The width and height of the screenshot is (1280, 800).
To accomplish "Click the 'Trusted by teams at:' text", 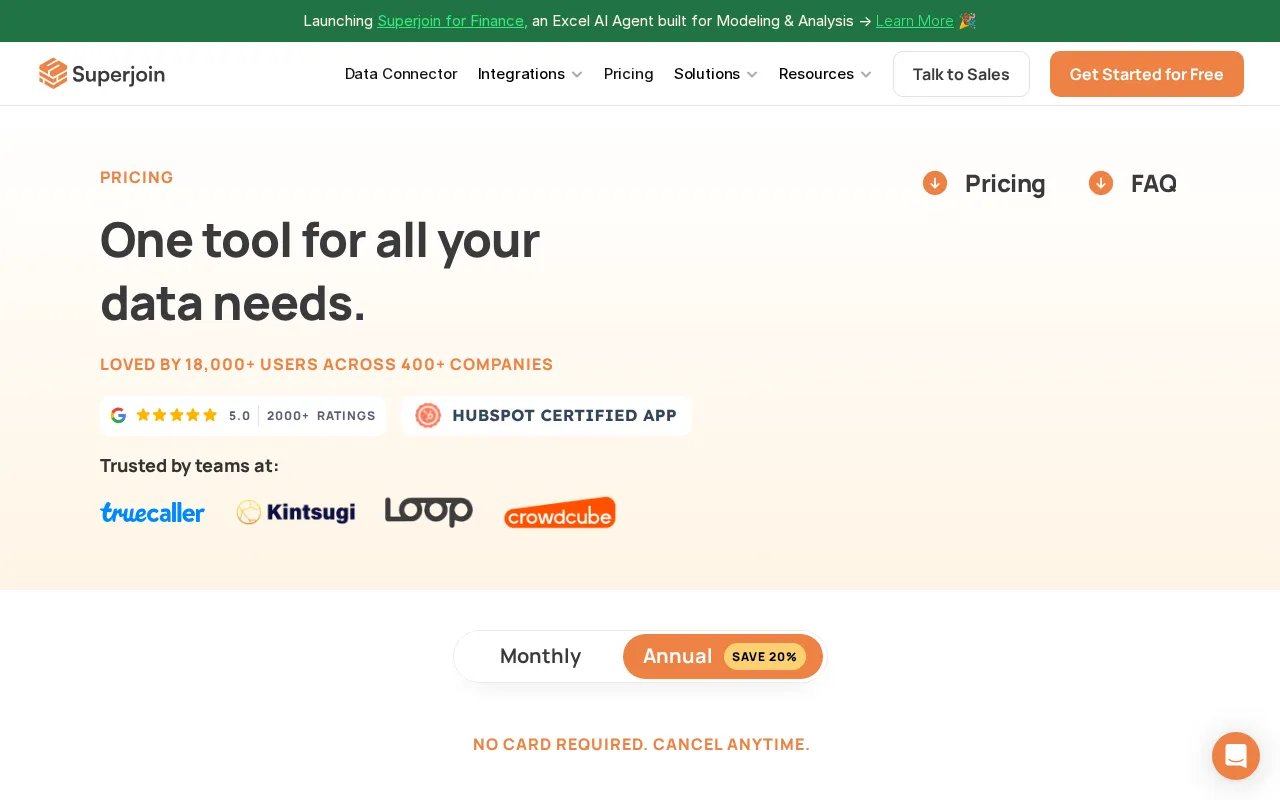I will tap(190, 465).
